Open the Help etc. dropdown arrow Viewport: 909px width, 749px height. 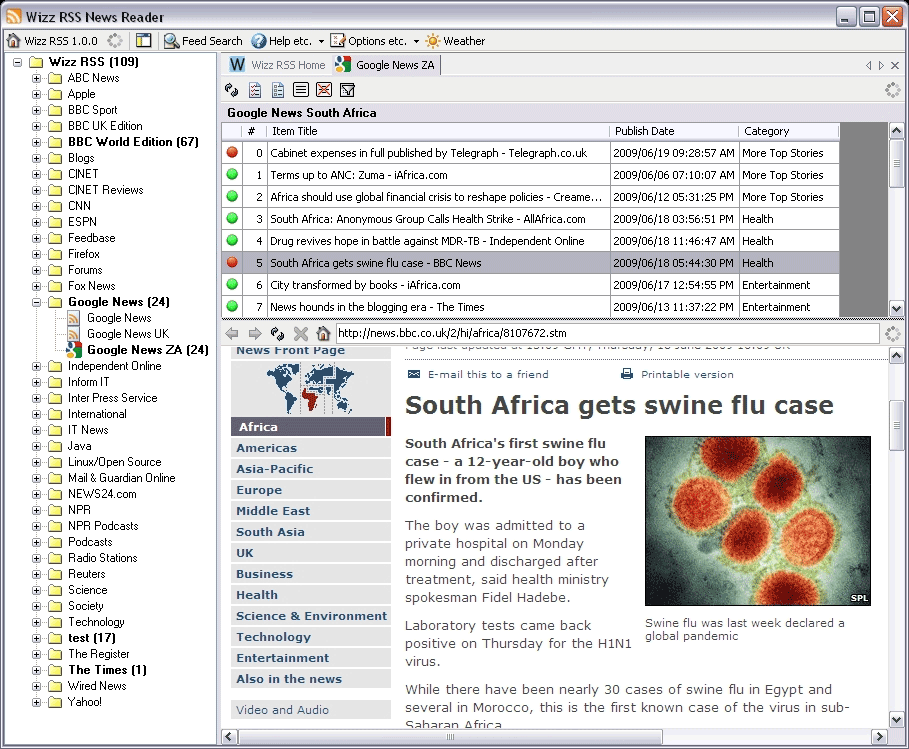[321, 41]
